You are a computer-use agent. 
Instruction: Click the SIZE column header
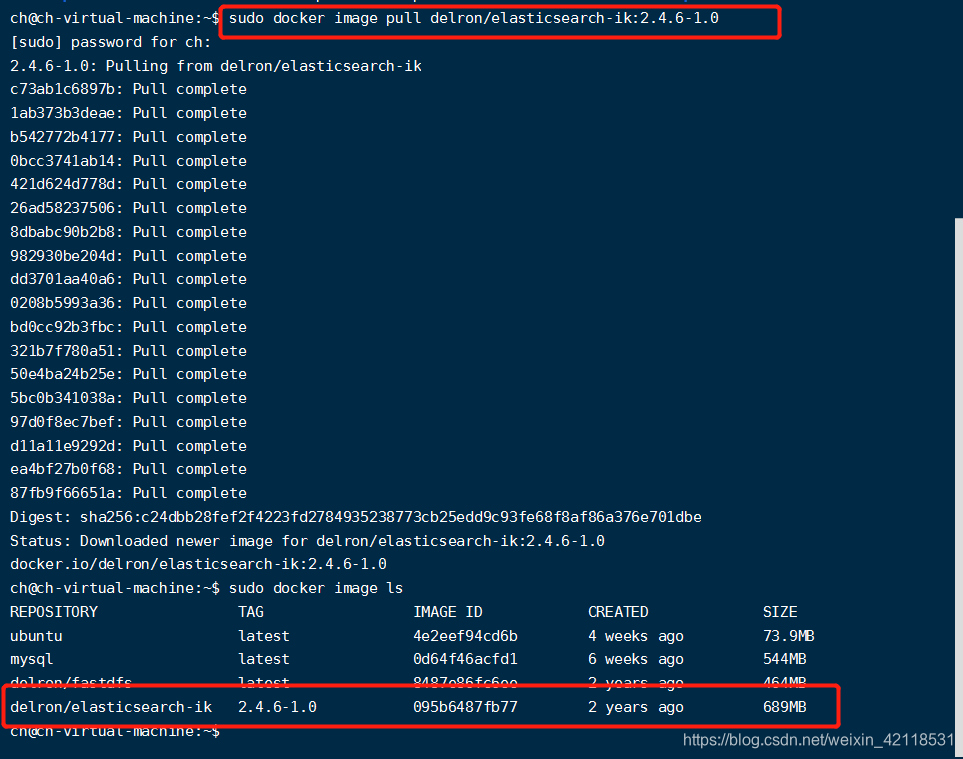pos(780,612)
